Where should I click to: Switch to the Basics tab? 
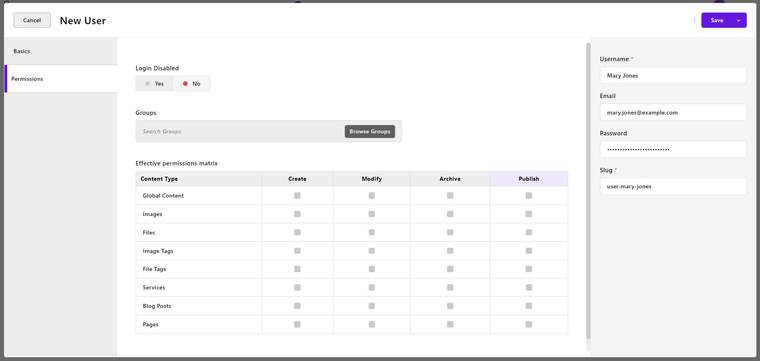click(61, 51)
